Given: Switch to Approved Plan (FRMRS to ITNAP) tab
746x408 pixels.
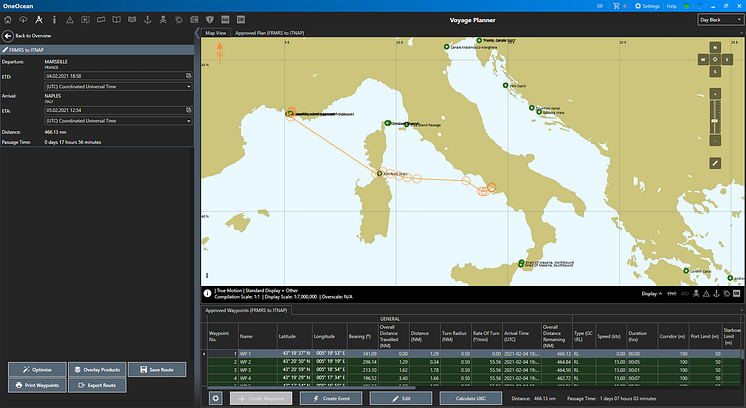Looking at the screenshot, I should 269,33.
